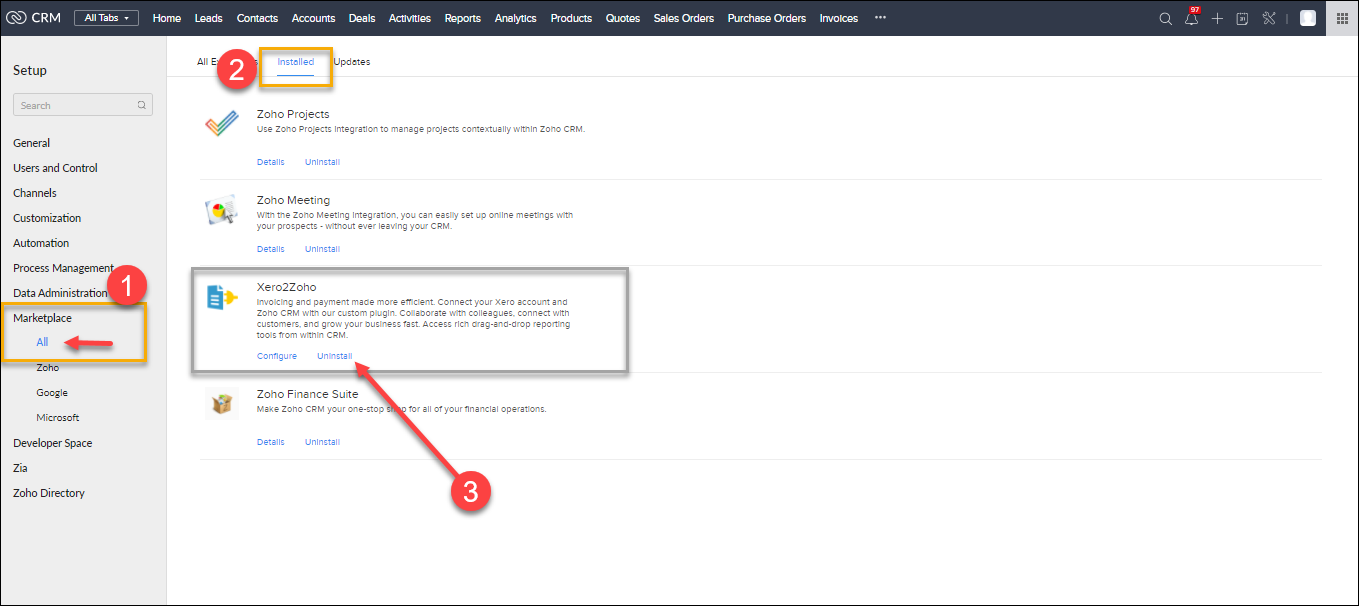This screenshot has height=606, width=1359.
Task: Click search icon in Setup search box
Action: click(142, 105)
